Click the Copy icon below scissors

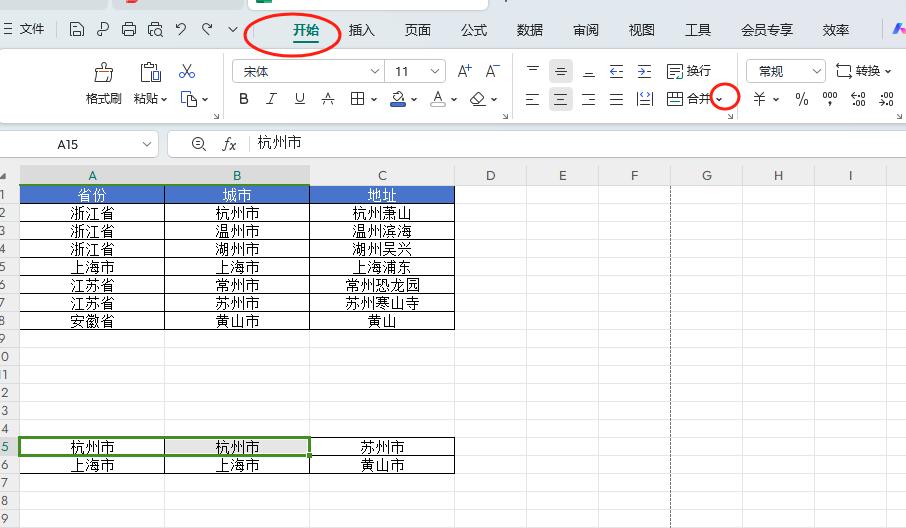pyautogui.click(x=188, y=99)
